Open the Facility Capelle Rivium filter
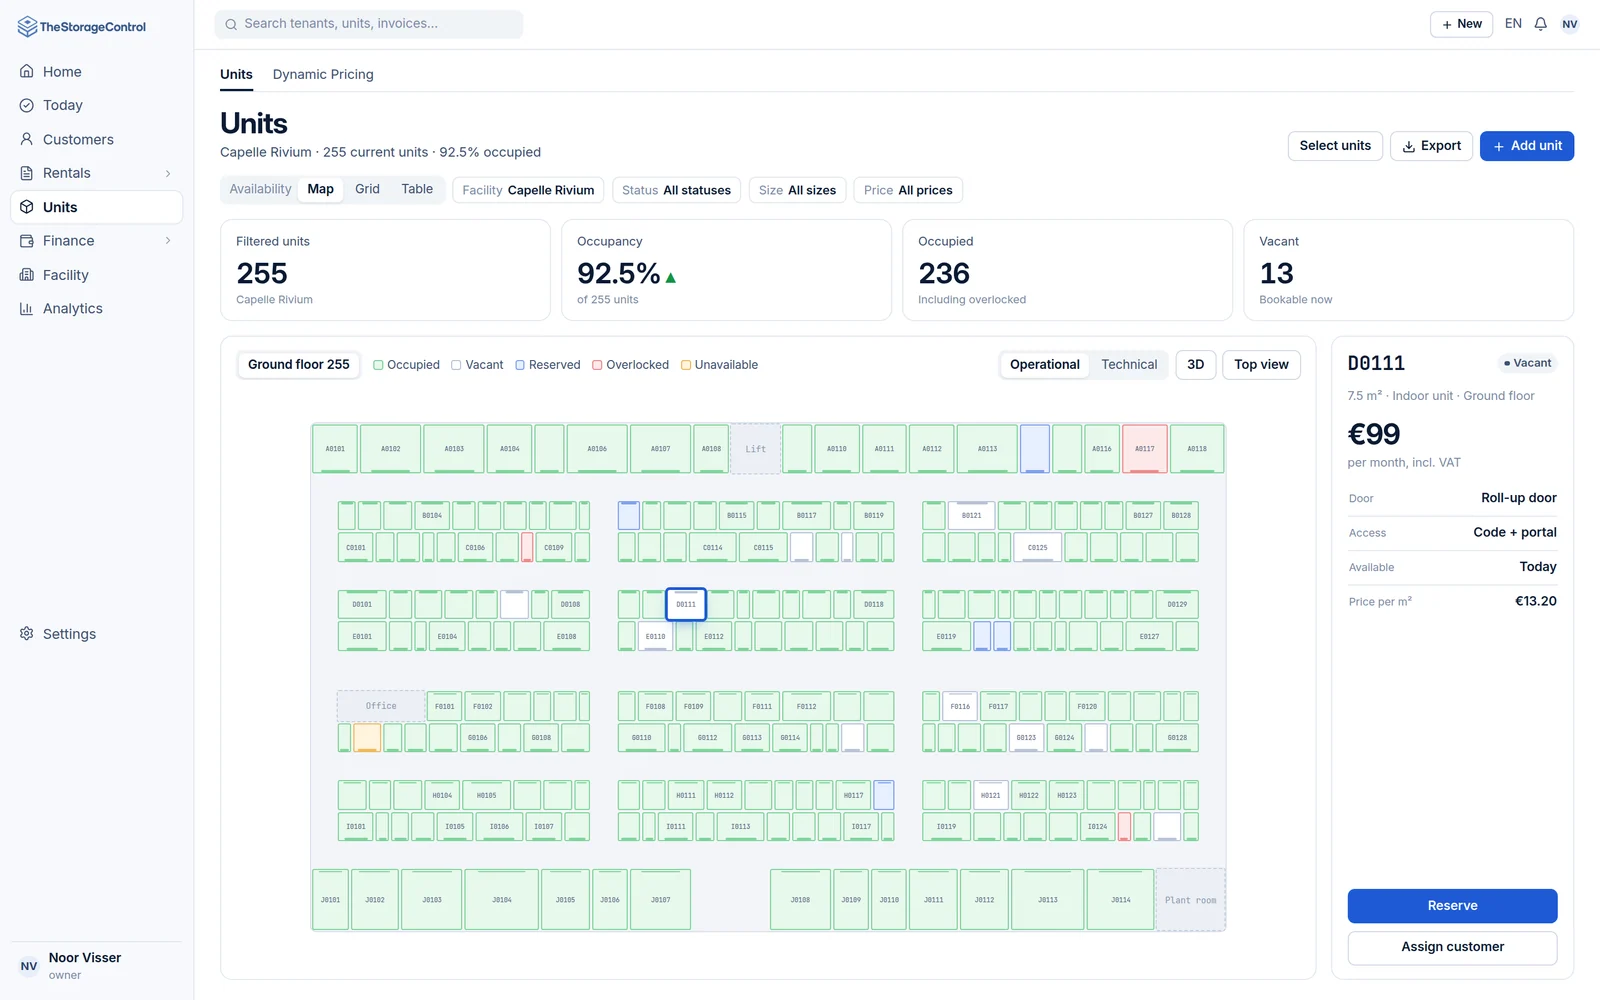The image size is (1600, 1000). [x=528, y=190]
